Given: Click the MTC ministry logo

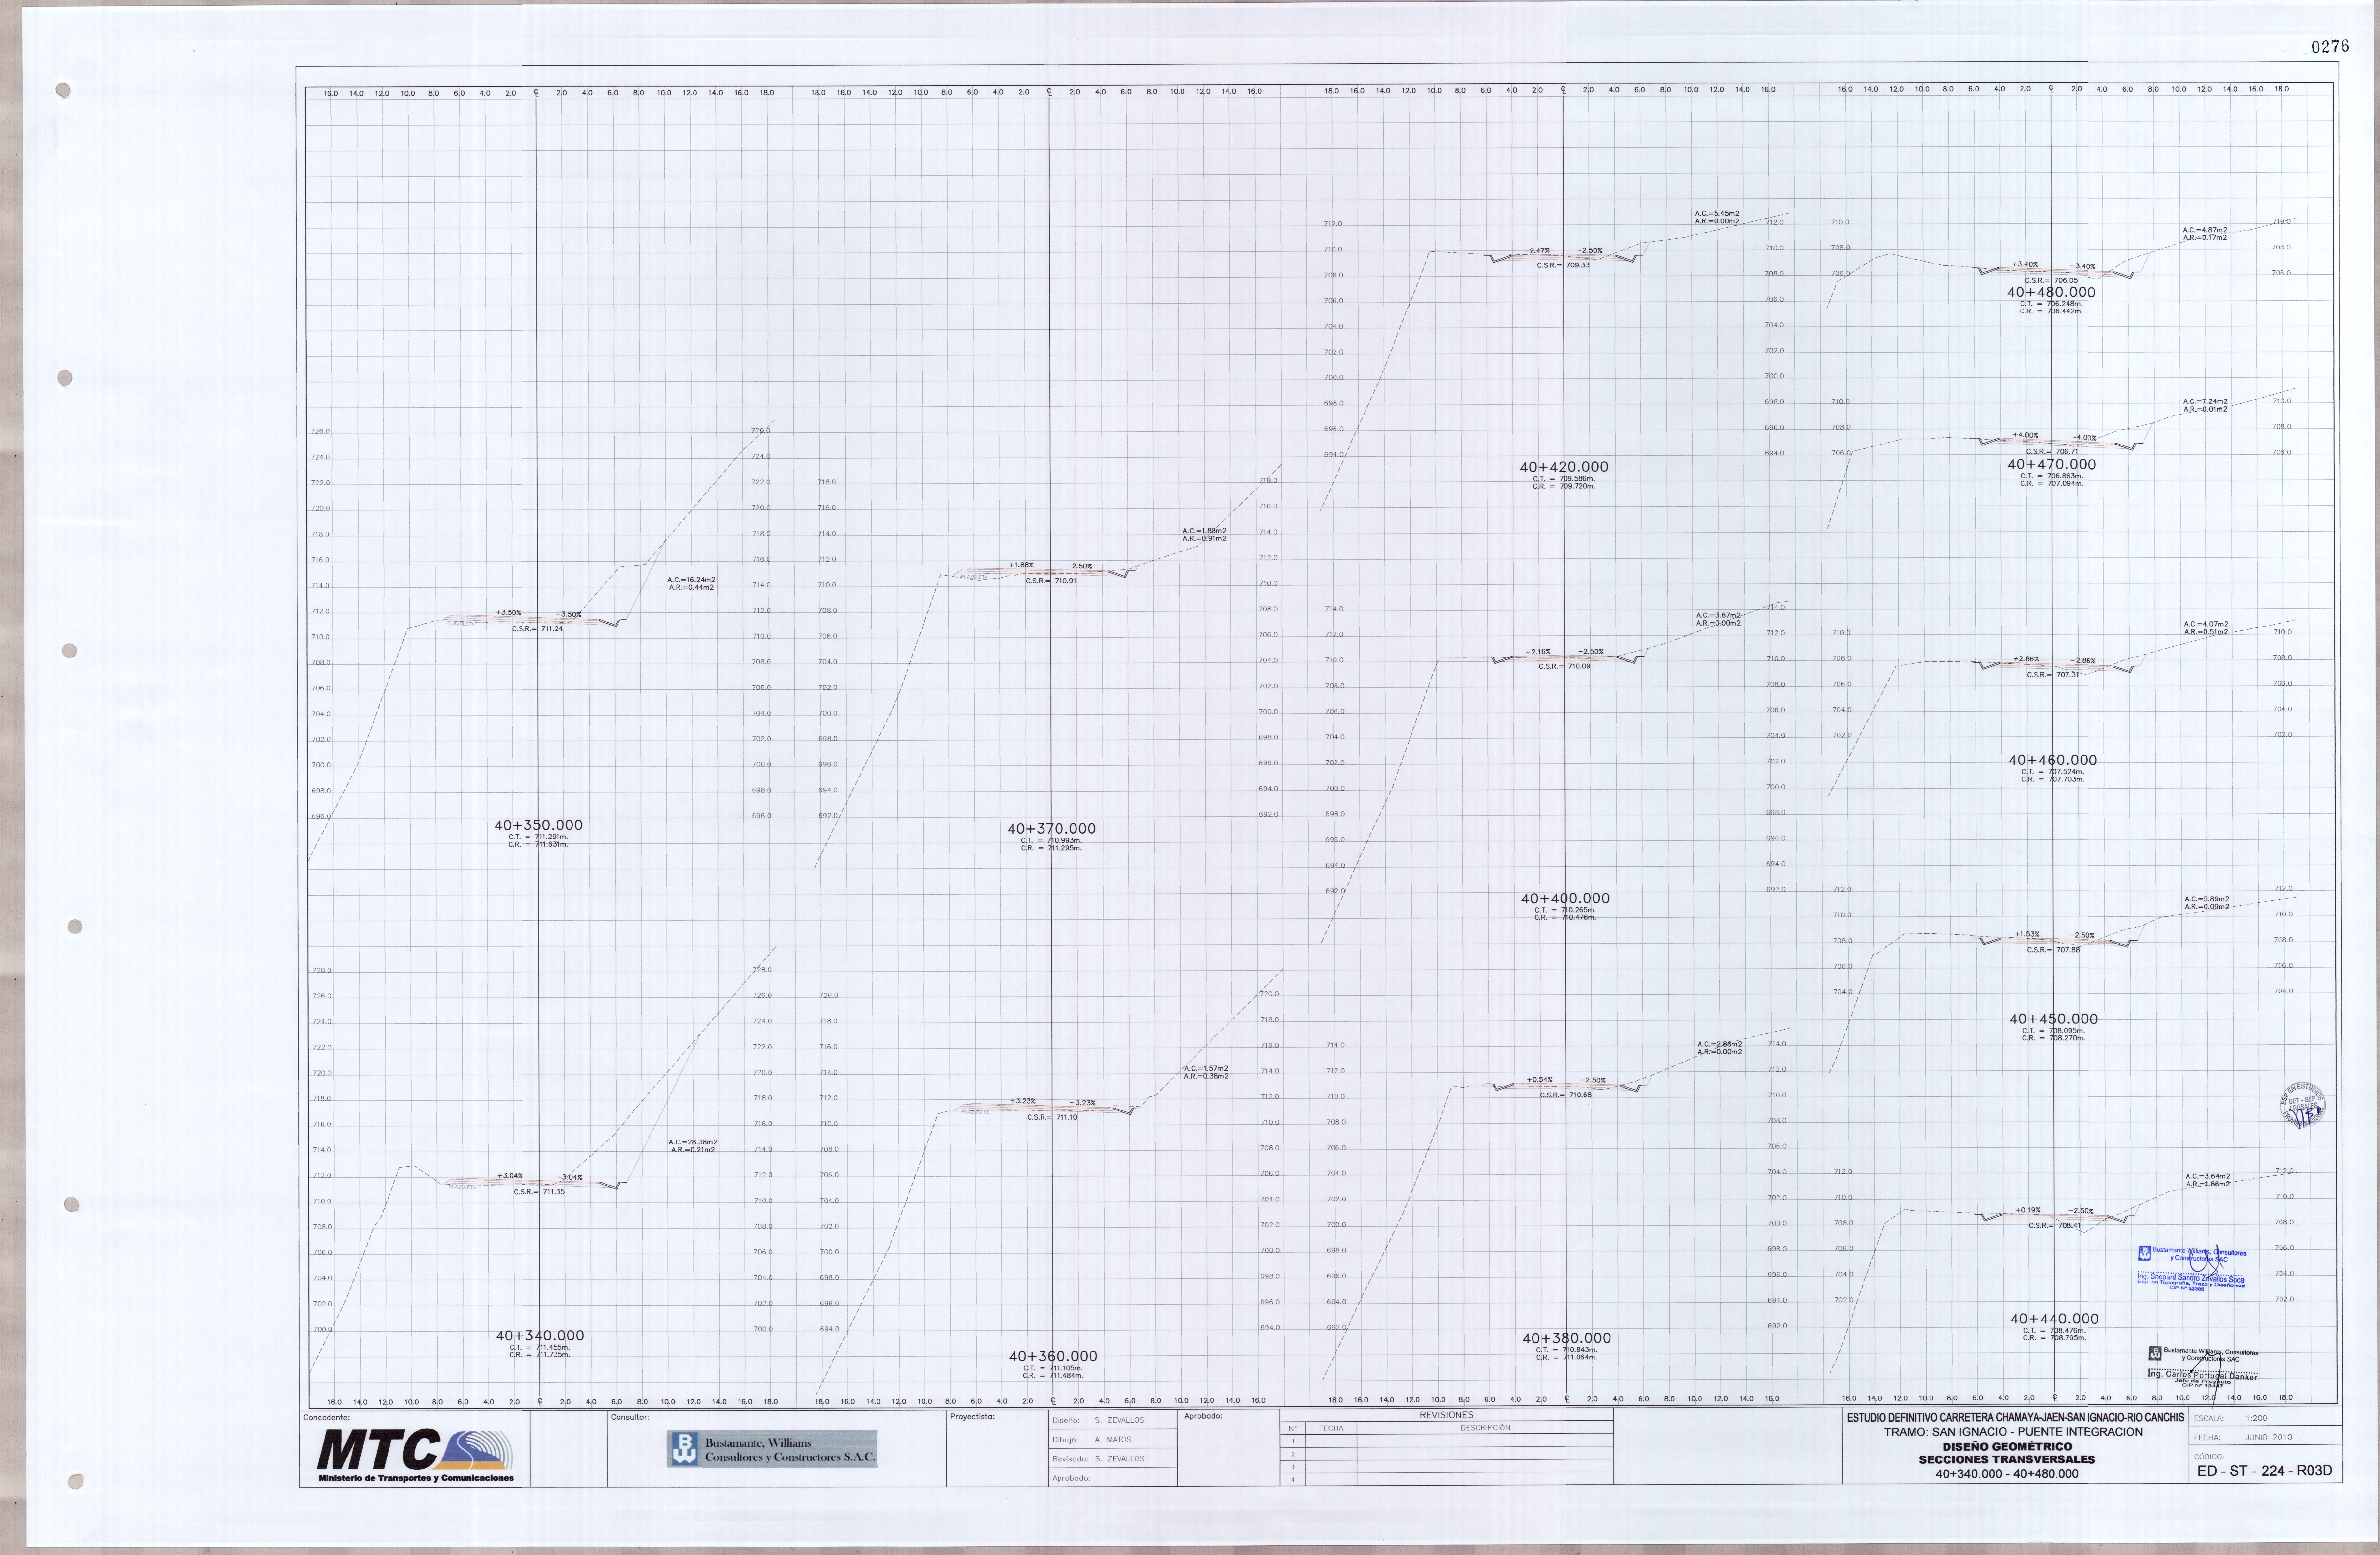Looking at the screenshot, I should pyautogui.click(x=415, y=1455).
